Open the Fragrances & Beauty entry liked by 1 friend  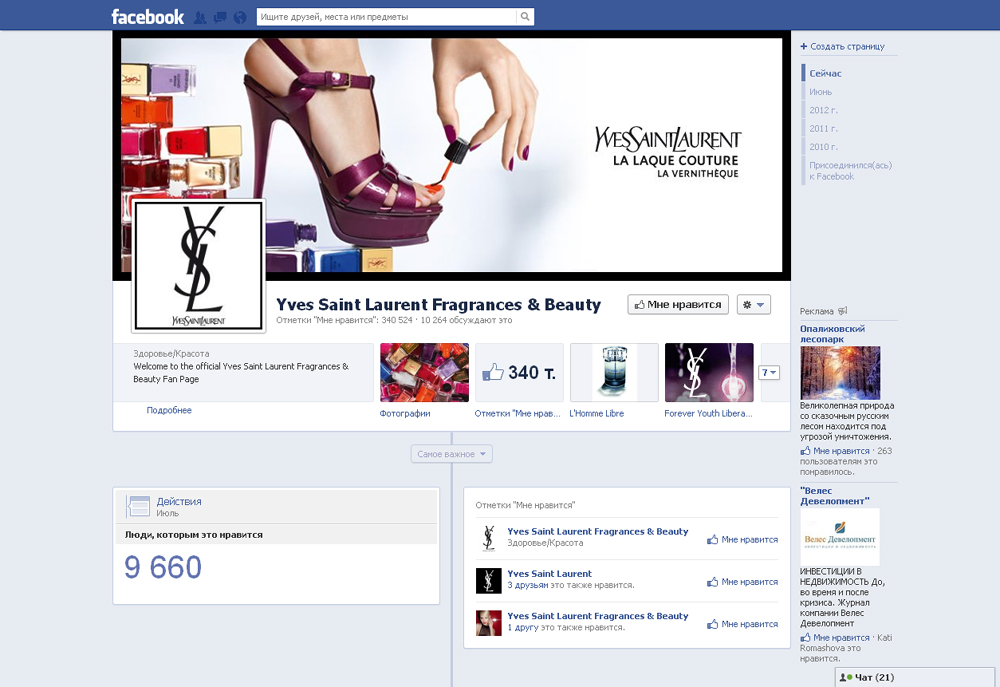(x=598, y=616)
